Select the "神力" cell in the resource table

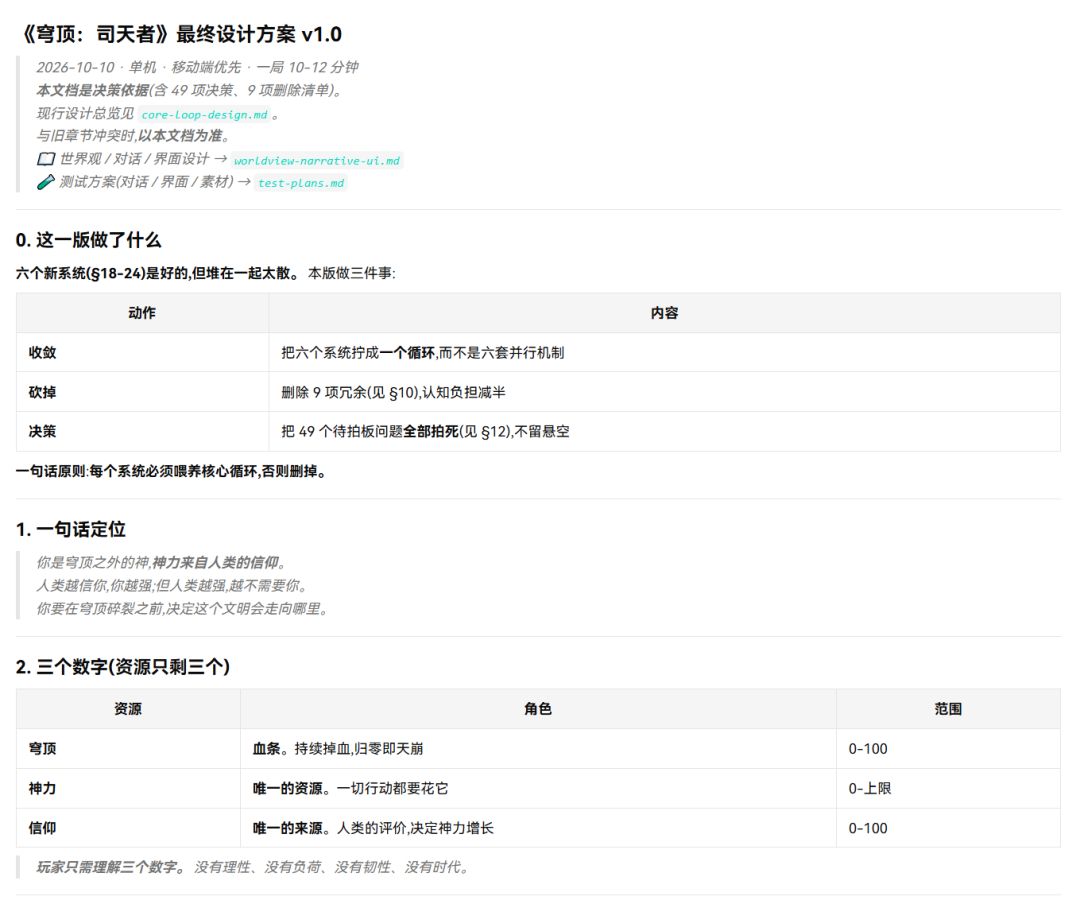pos(128,788)
